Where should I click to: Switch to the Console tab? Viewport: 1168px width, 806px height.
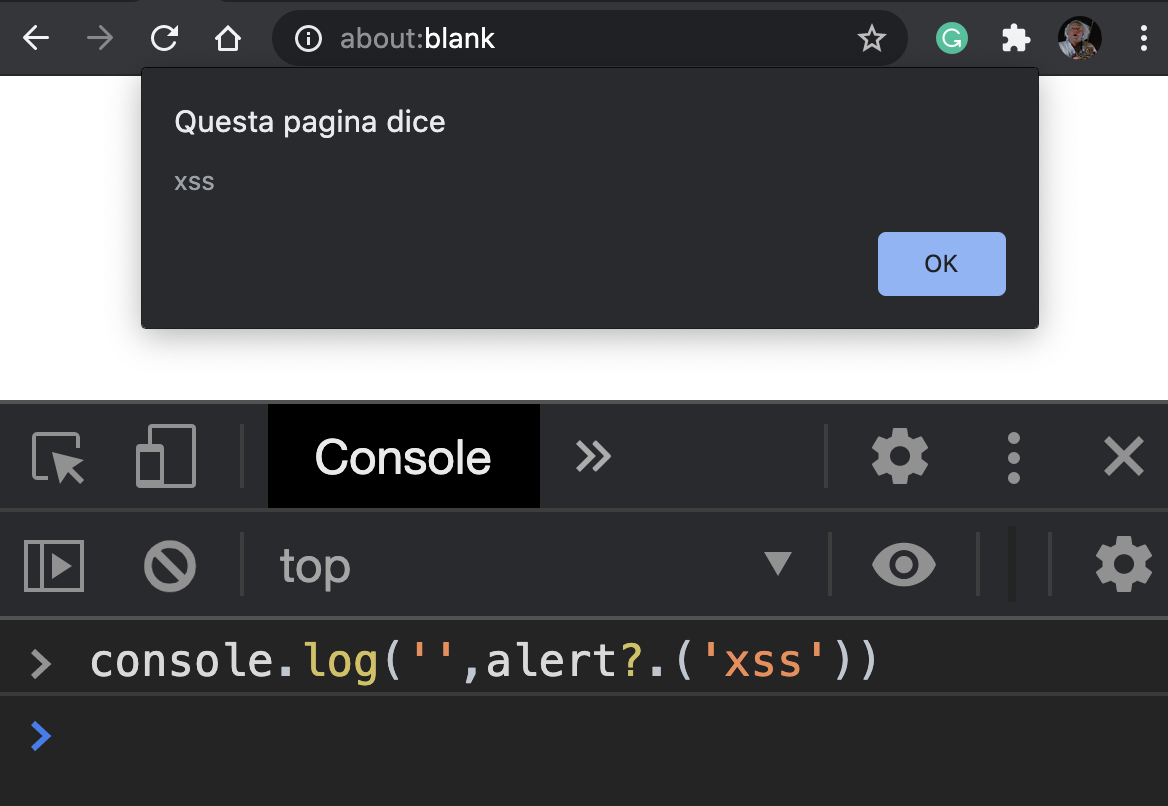(403, 456)
